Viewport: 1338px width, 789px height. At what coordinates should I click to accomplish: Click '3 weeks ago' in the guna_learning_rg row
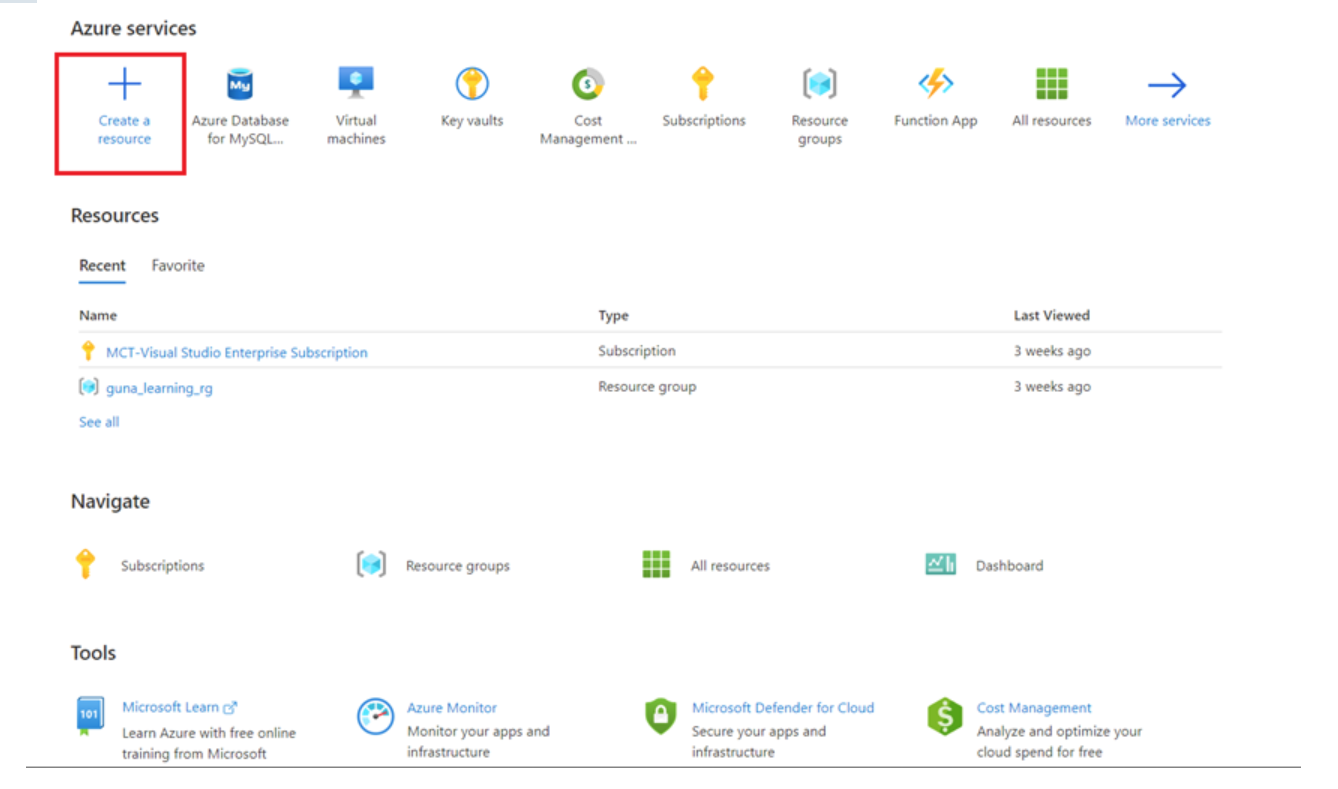[x=1052, y=387]
